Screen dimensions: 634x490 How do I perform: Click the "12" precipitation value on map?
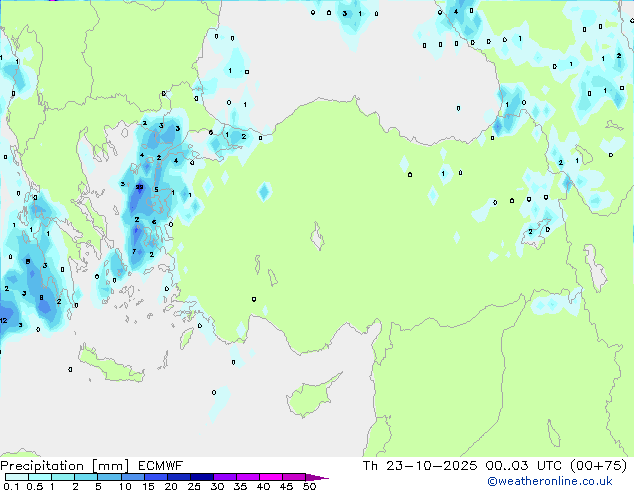coord(3,321)
